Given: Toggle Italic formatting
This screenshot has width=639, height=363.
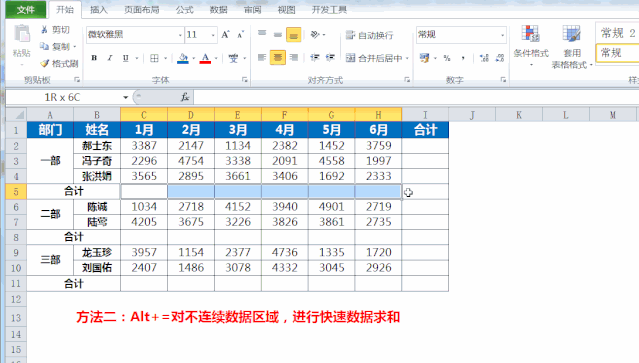Looking at the screenshot, I should coord(110,58).
